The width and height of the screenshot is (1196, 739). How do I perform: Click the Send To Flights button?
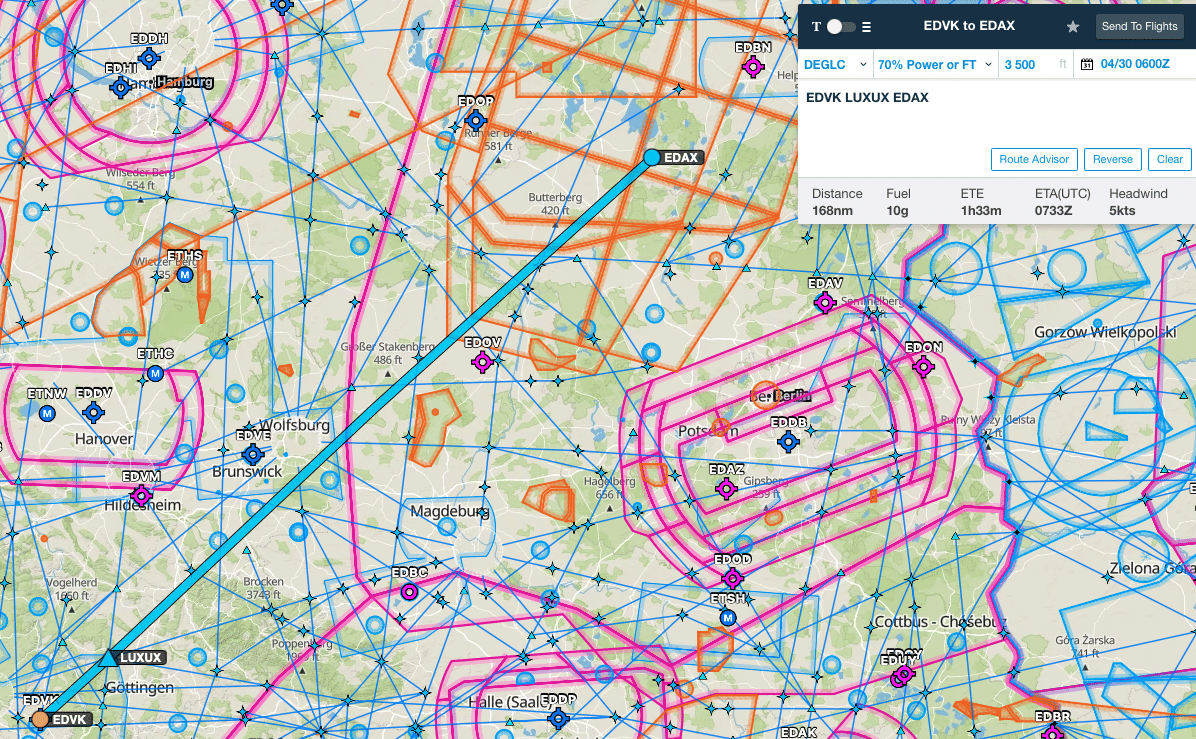point(1139,27)
